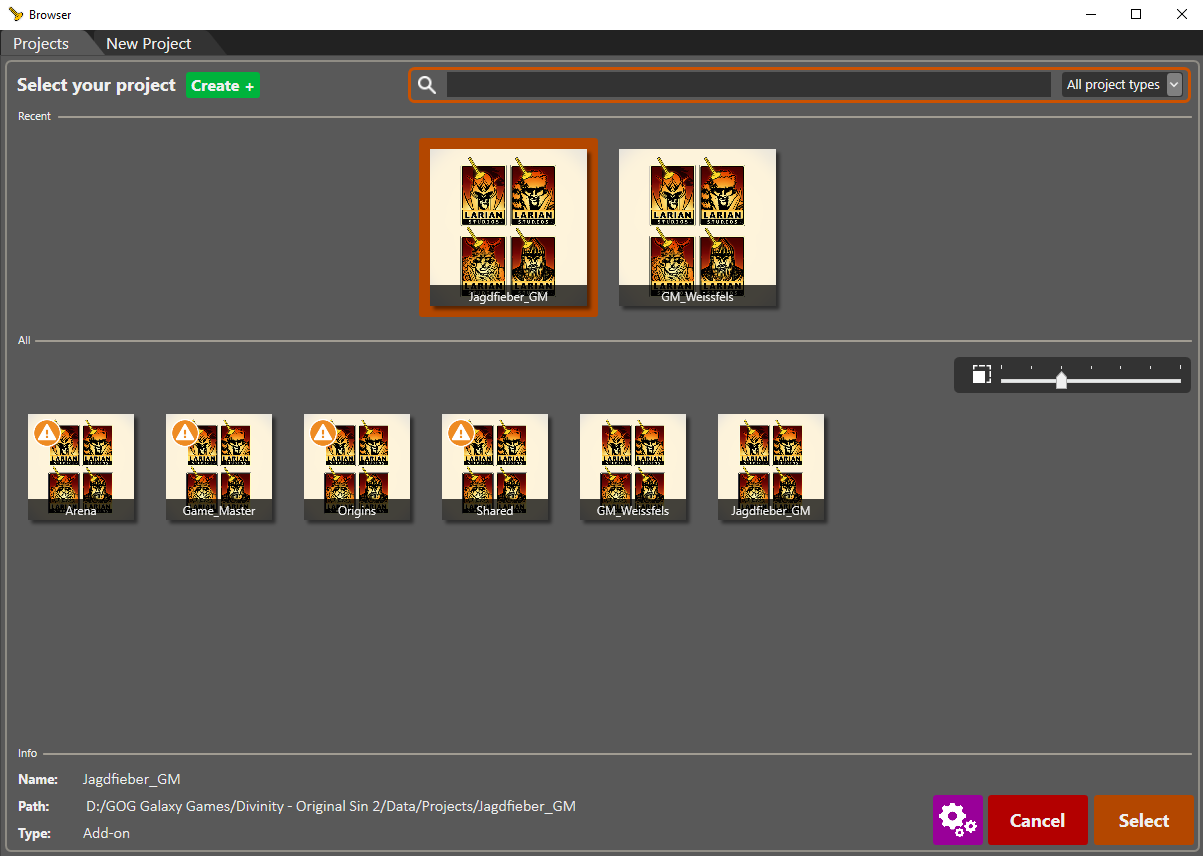
Task: Select recent project GM_Weissfels thumbnail
Action: coord(697,228)
